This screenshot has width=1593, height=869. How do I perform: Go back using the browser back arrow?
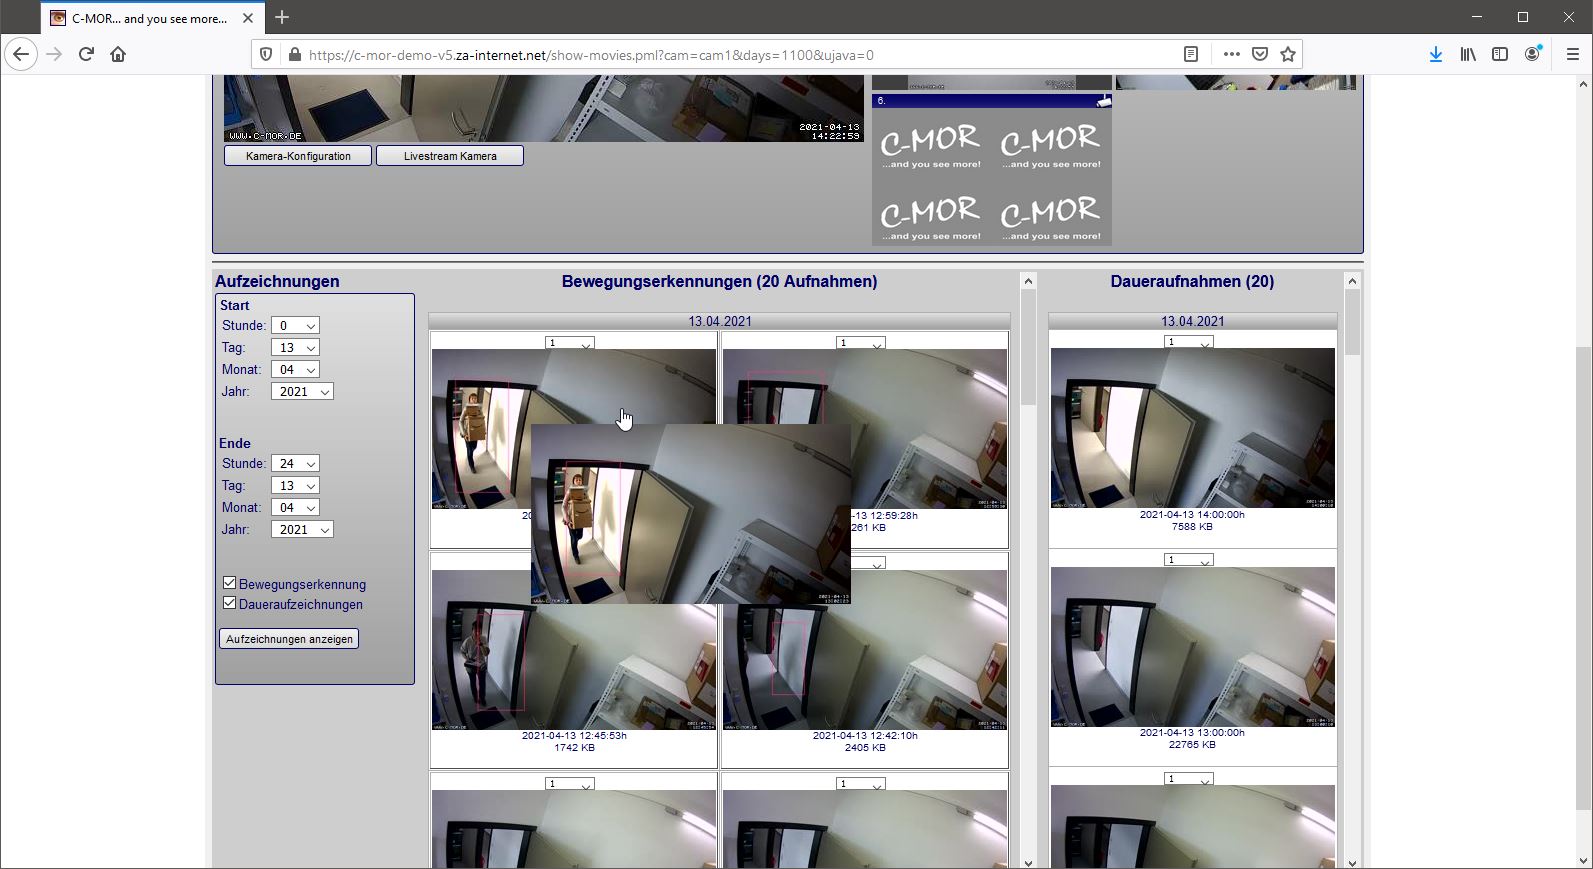pos(21,54)
